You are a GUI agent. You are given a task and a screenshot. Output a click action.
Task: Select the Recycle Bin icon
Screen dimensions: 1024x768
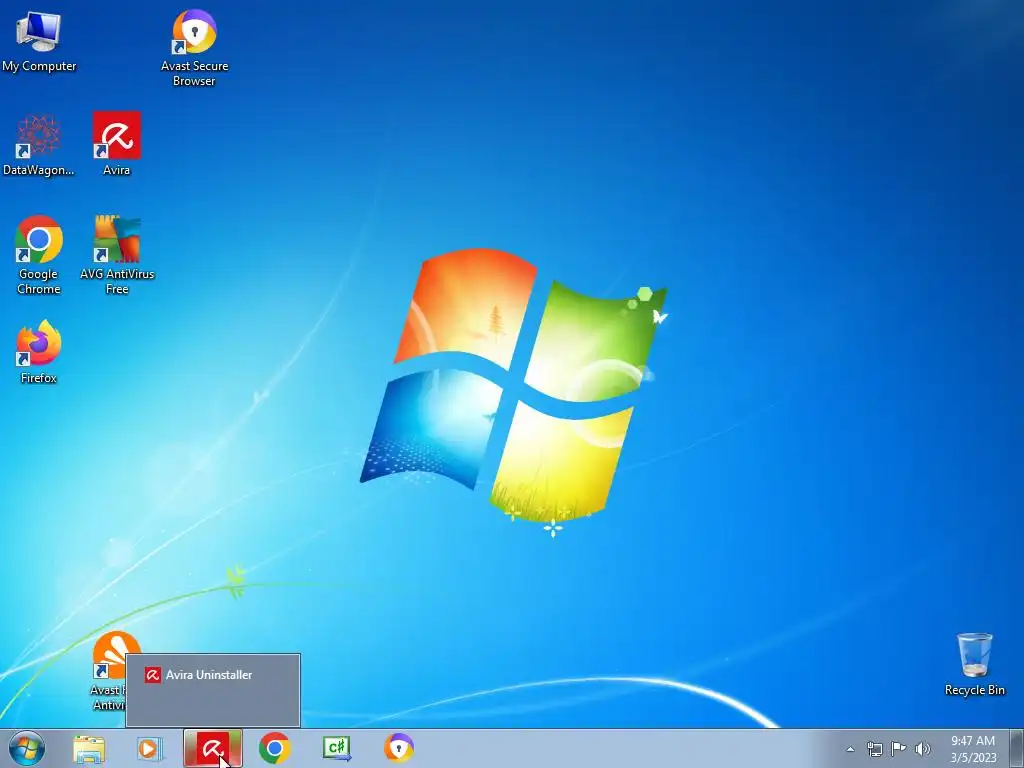click(974, 664)
